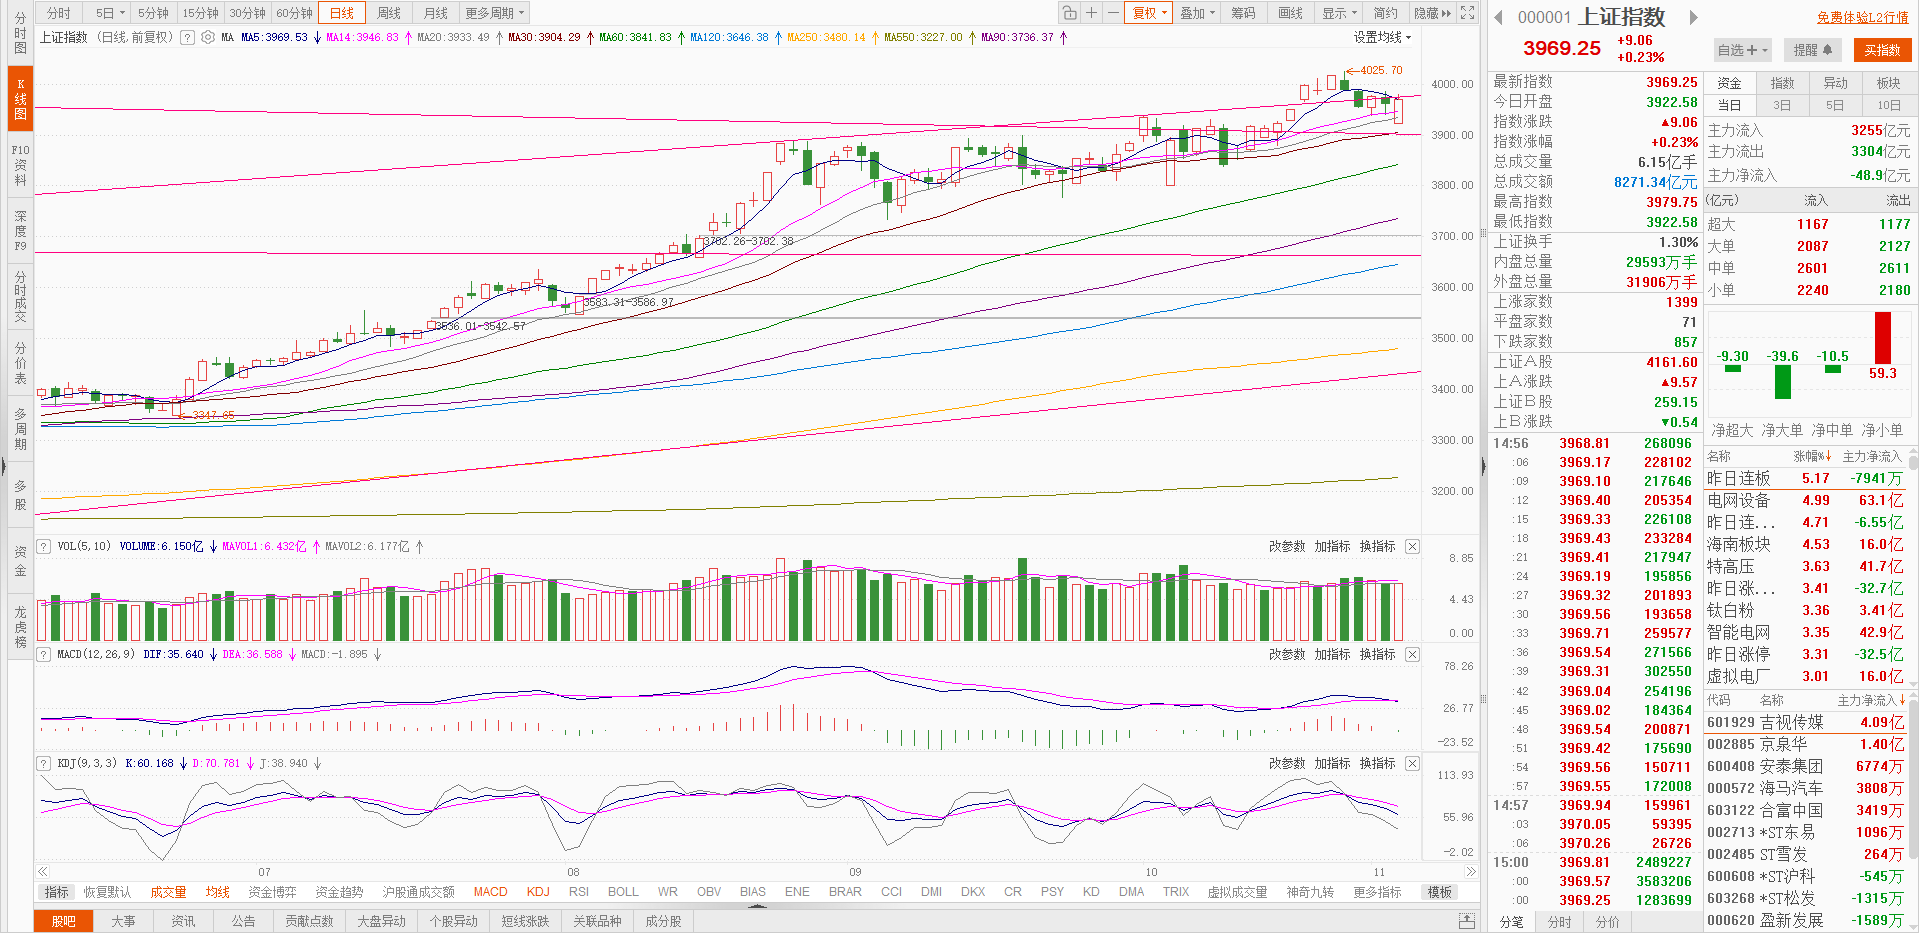Open the MA settings gear icon
This screenshot has height=933, width=1919.
(x=207, y=37)
